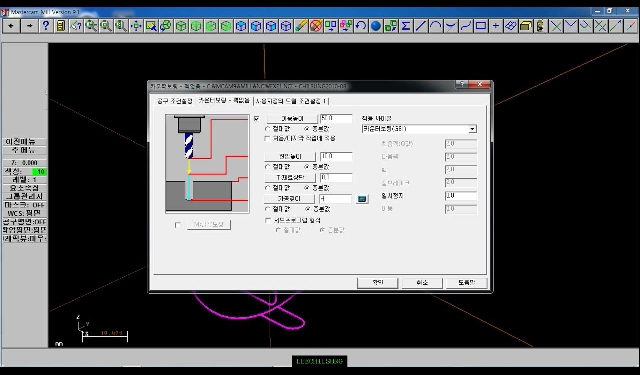Select 증분값 radio under the 안전높이 button

tap(307, 129)
